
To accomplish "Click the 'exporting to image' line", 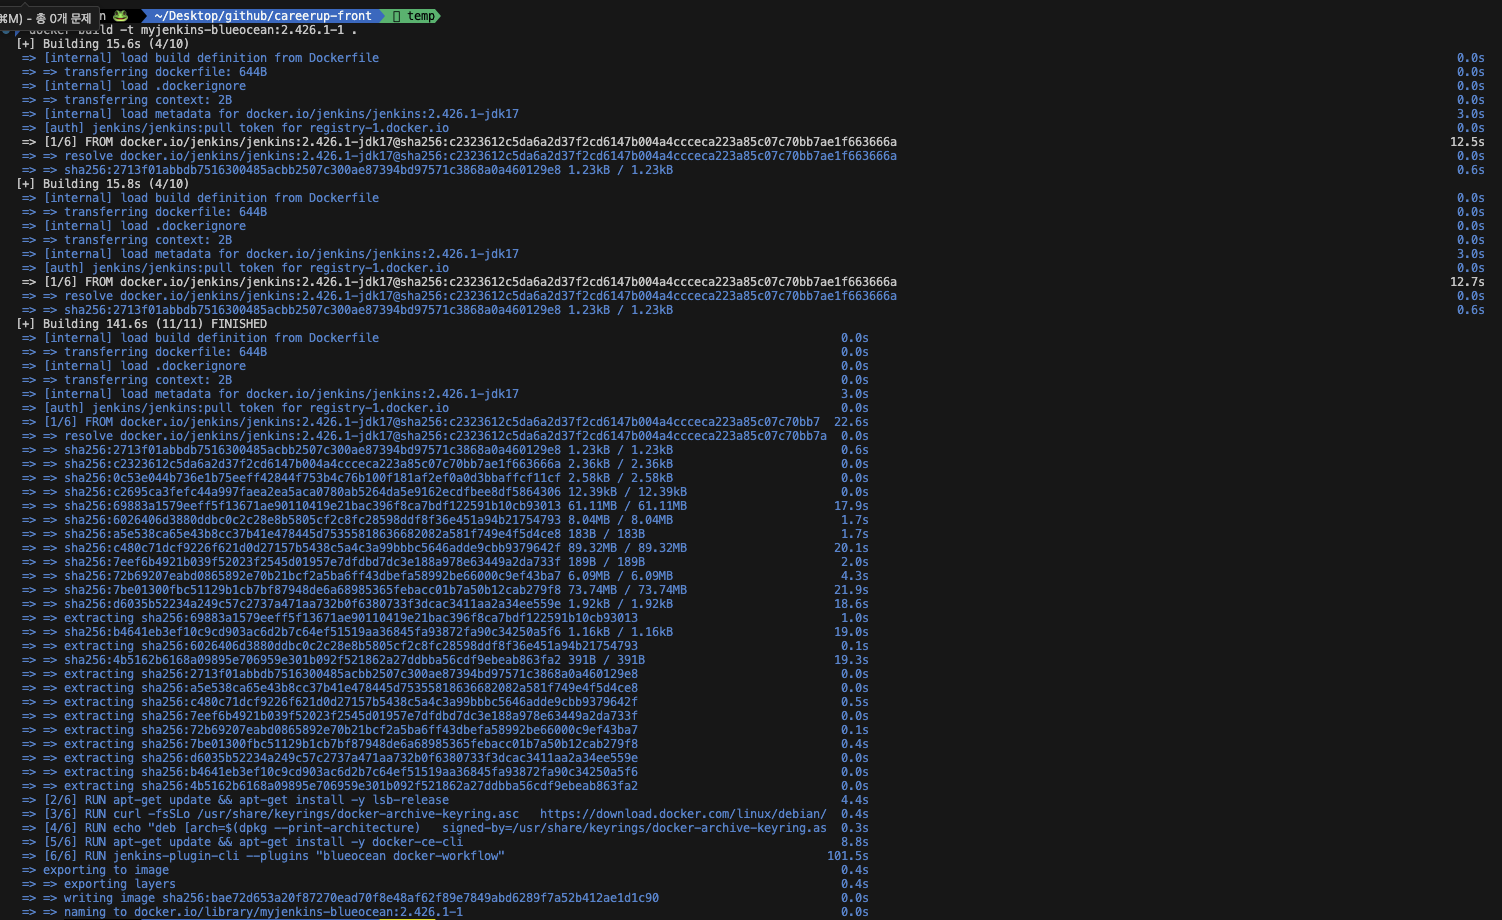I will coord(95,870).
